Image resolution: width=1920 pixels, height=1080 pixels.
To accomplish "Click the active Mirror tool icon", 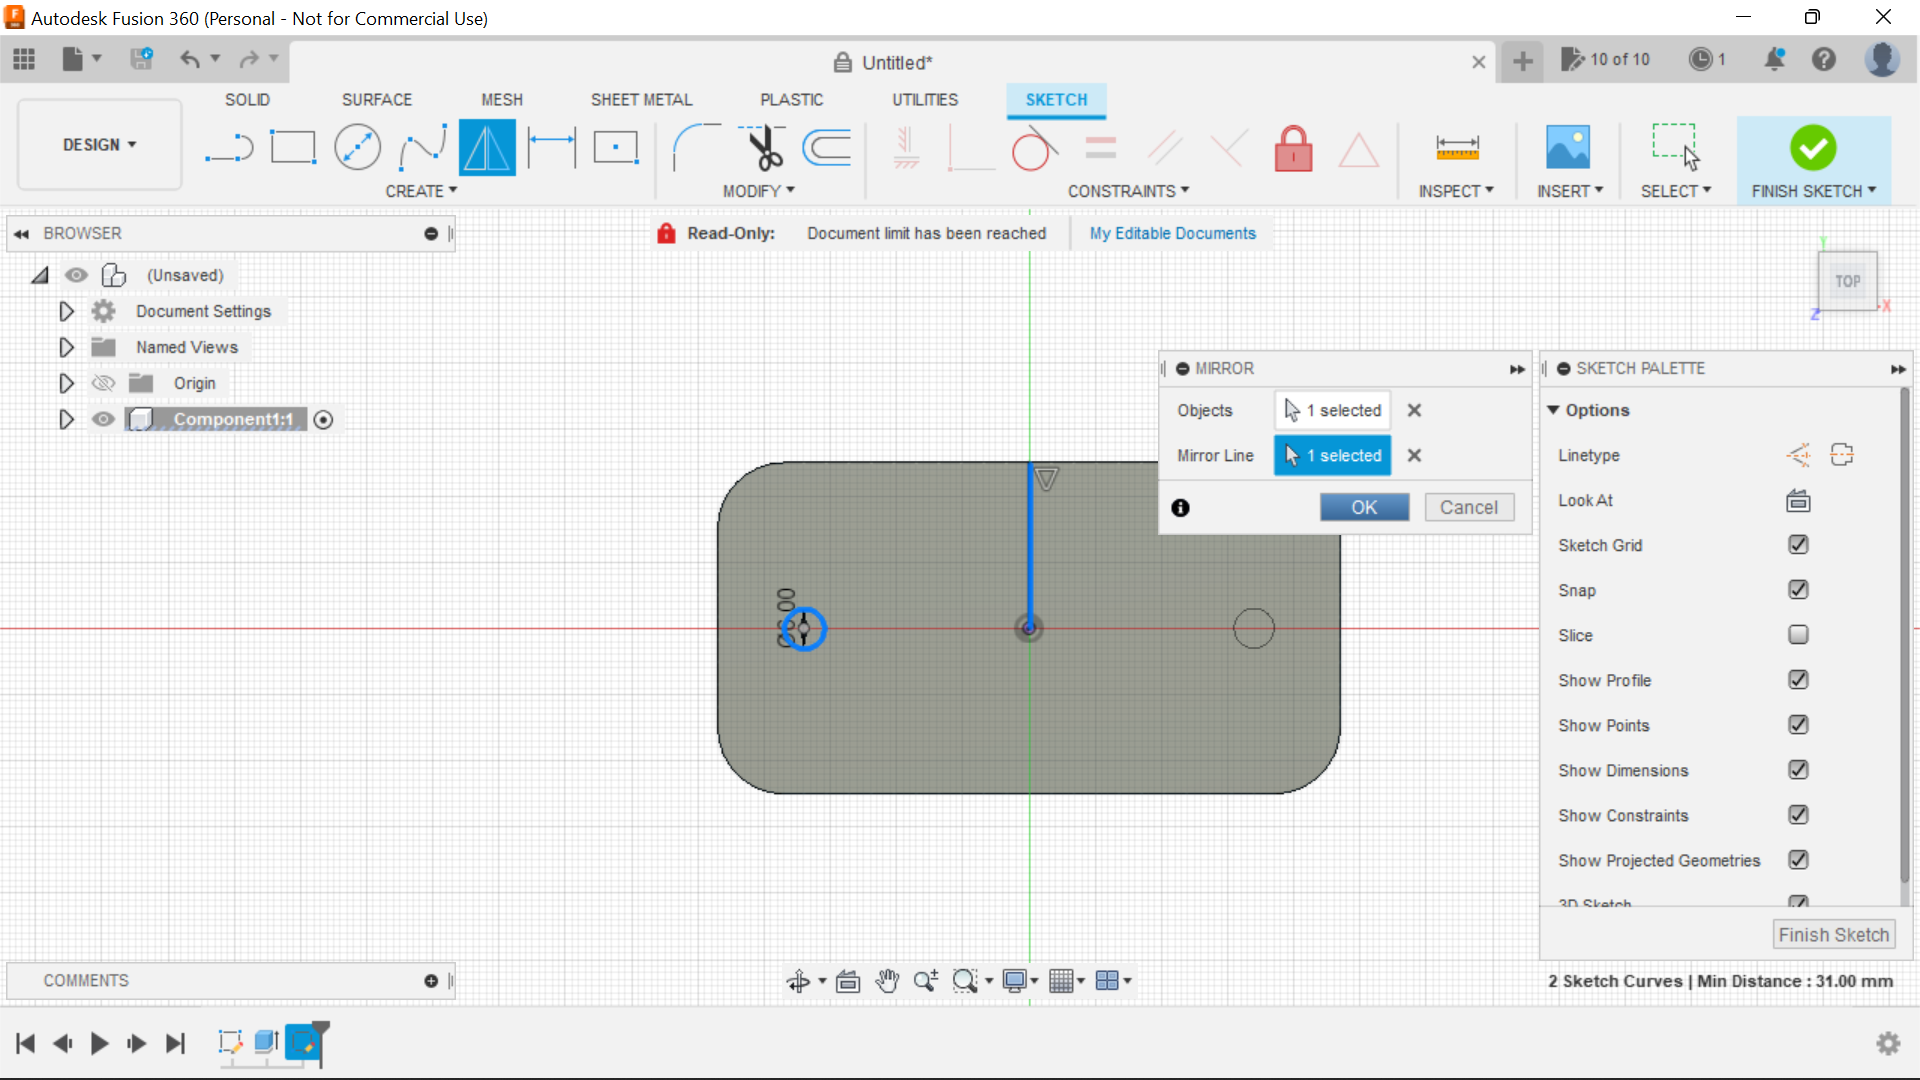I will coord(487,148).
